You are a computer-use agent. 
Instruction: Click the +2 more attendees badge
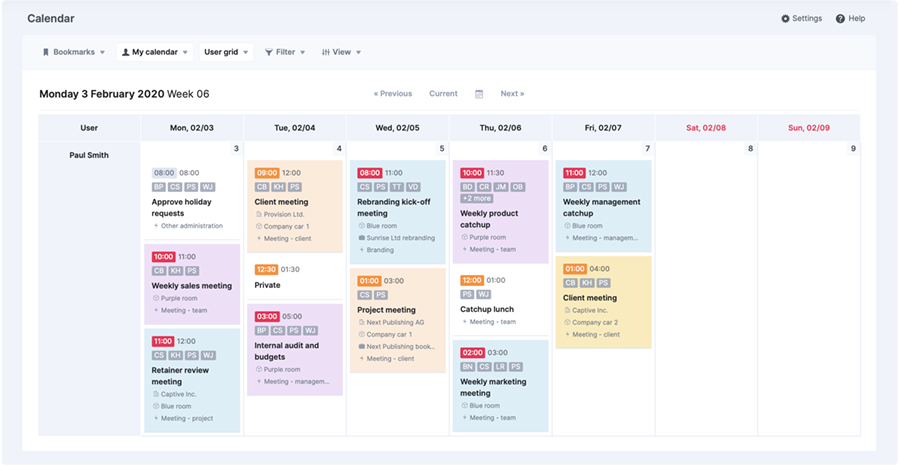click(x=476, y=199)
